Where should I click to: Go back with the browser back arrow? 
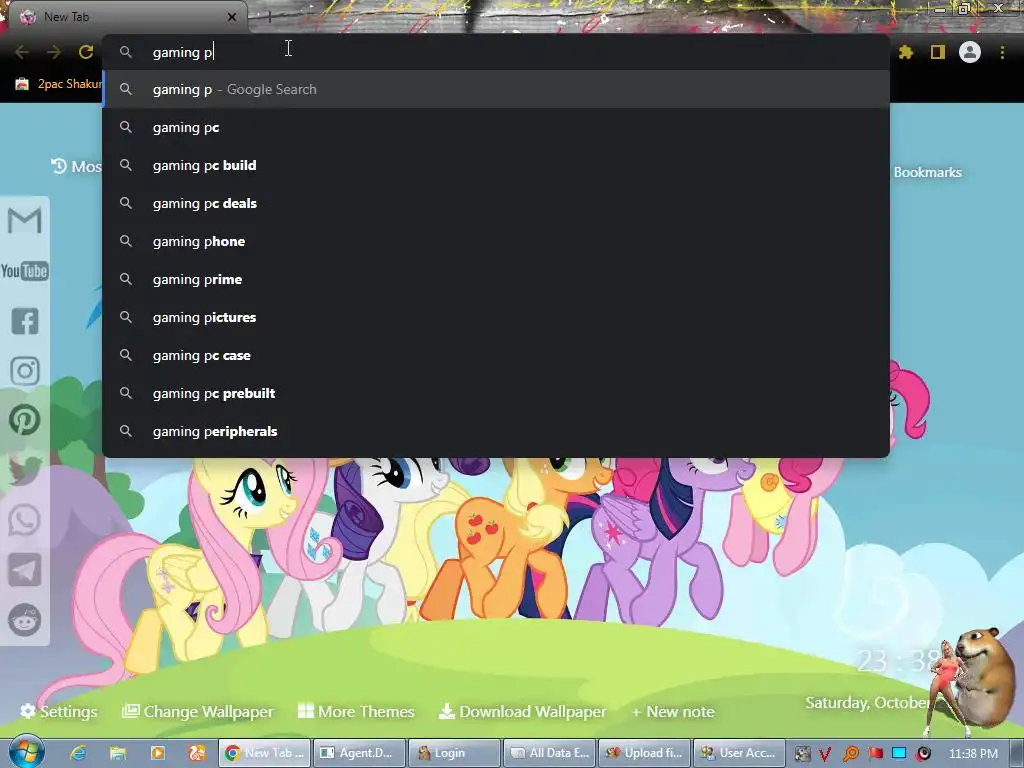(x=22, y=52)
